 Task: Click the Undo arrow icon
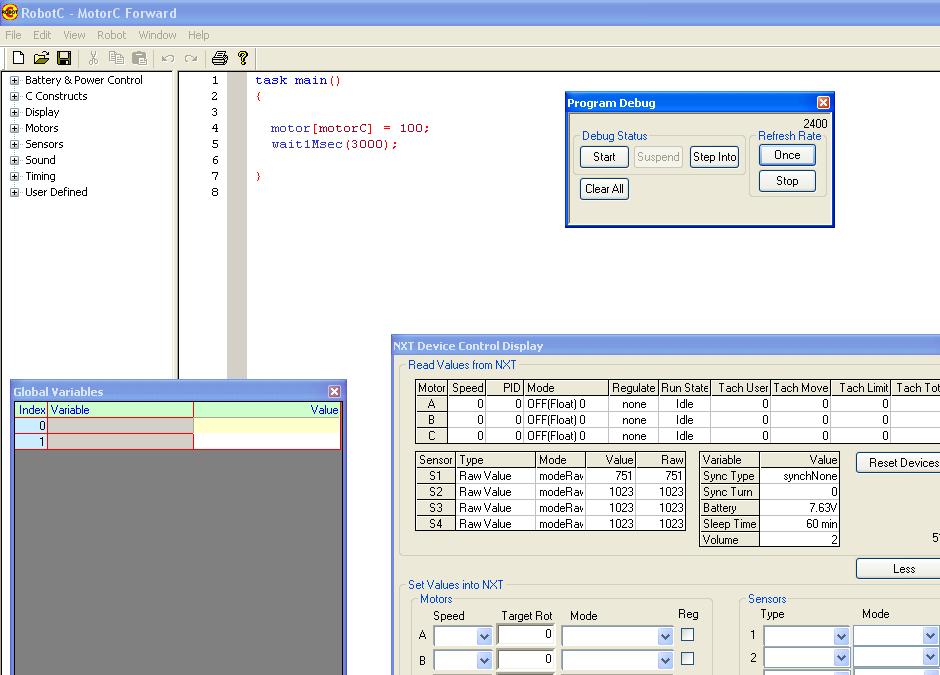click(168, 58)
